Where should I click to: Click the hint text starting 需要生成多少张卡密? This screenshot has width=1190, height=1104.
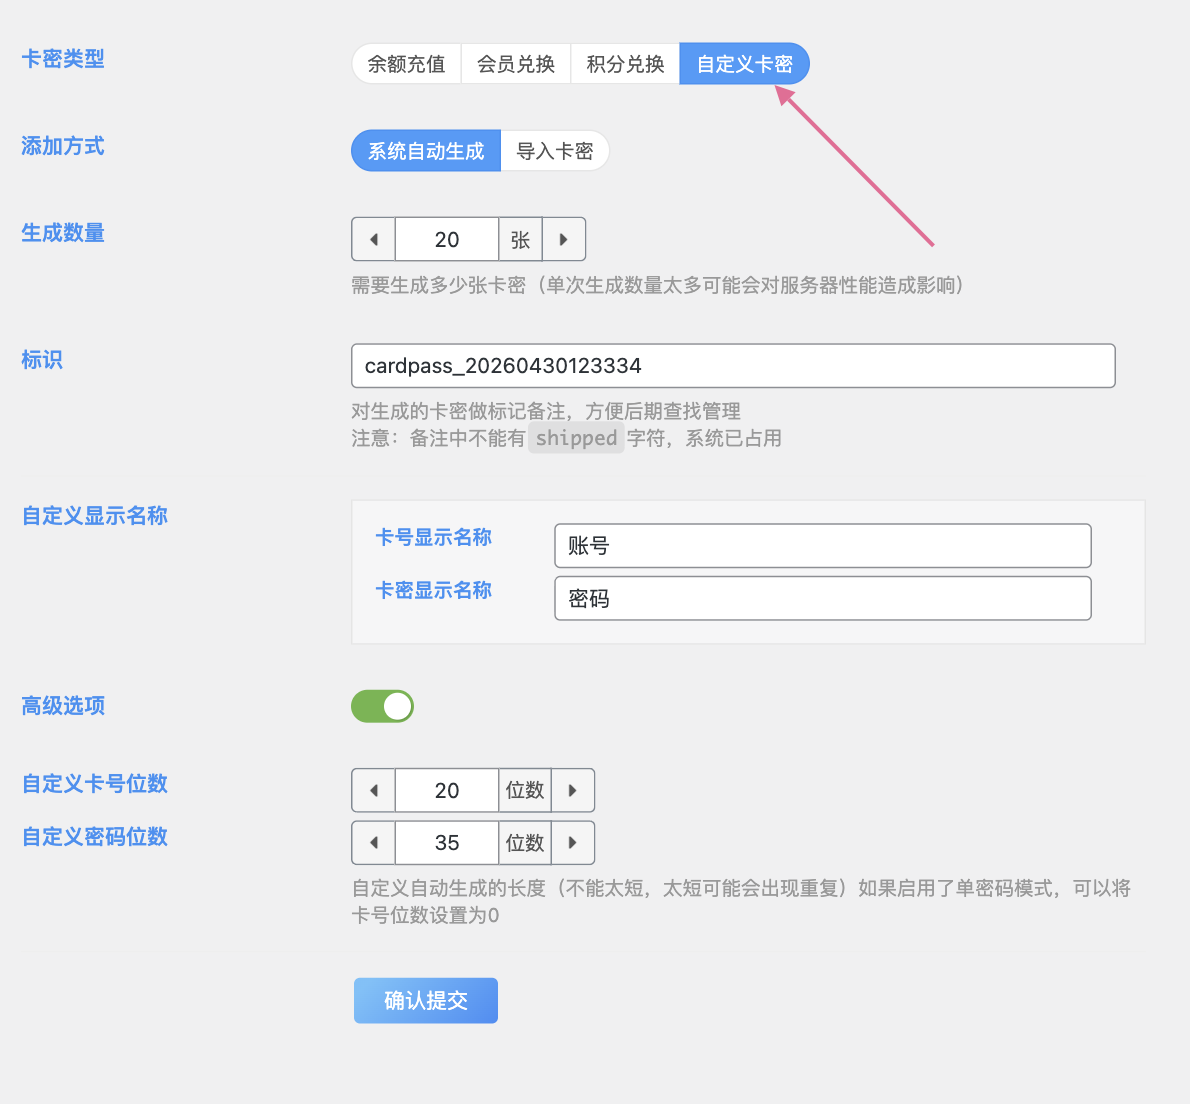pyautogui.click(x=659, y=285)
